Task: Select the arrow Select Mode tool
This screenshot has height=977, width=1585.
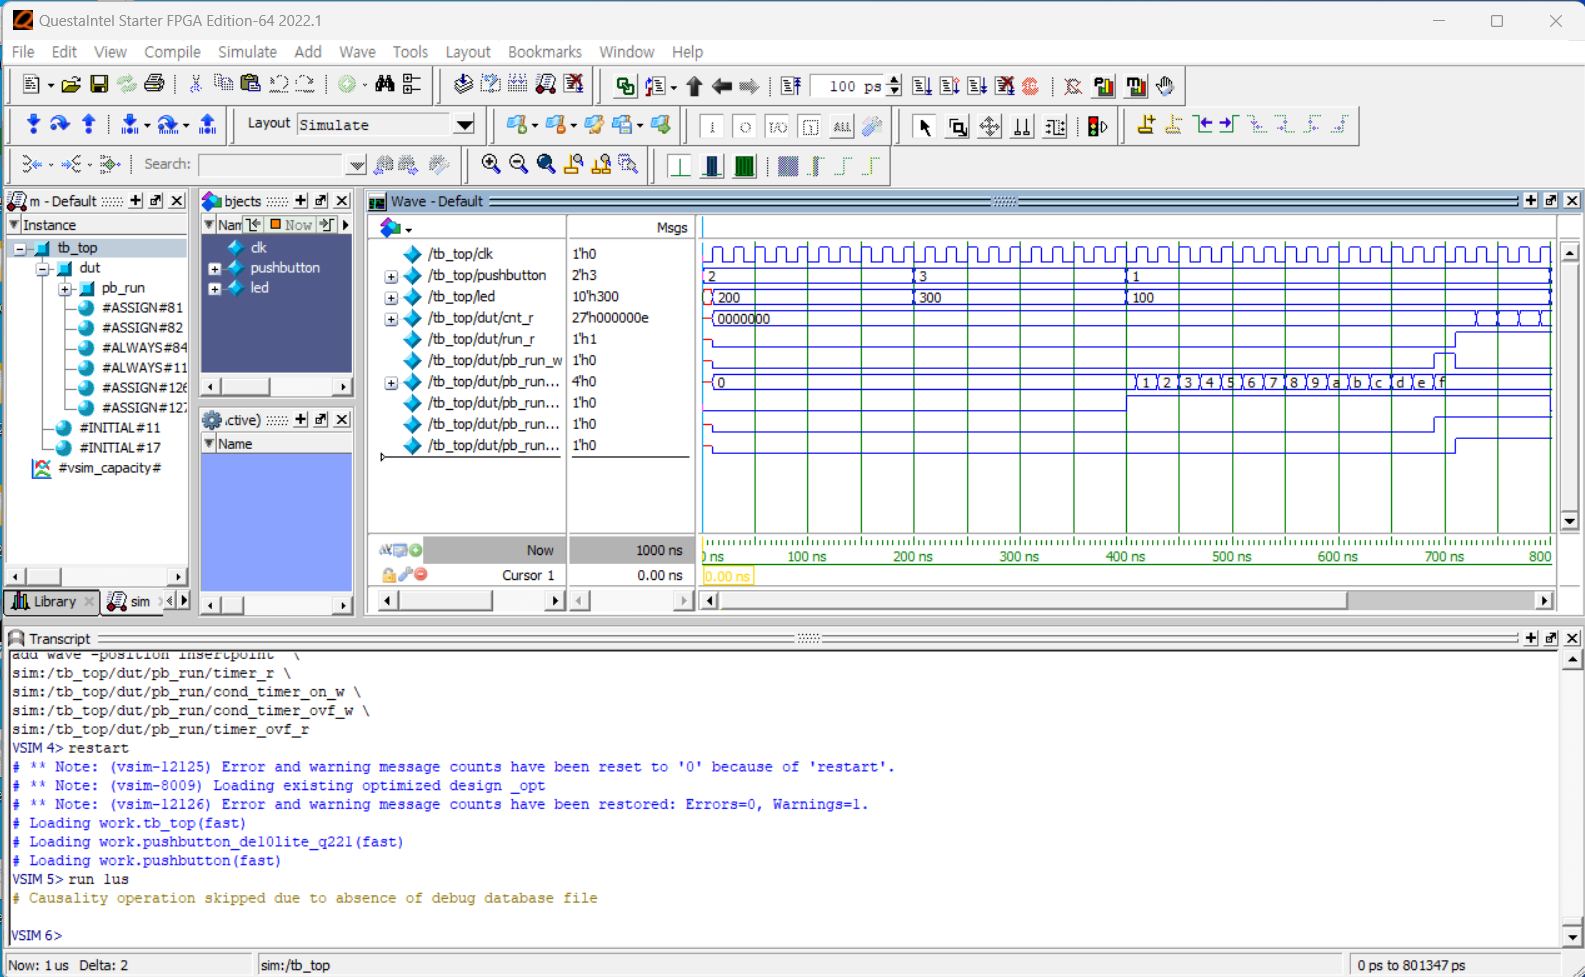Action: coord(924,126)
